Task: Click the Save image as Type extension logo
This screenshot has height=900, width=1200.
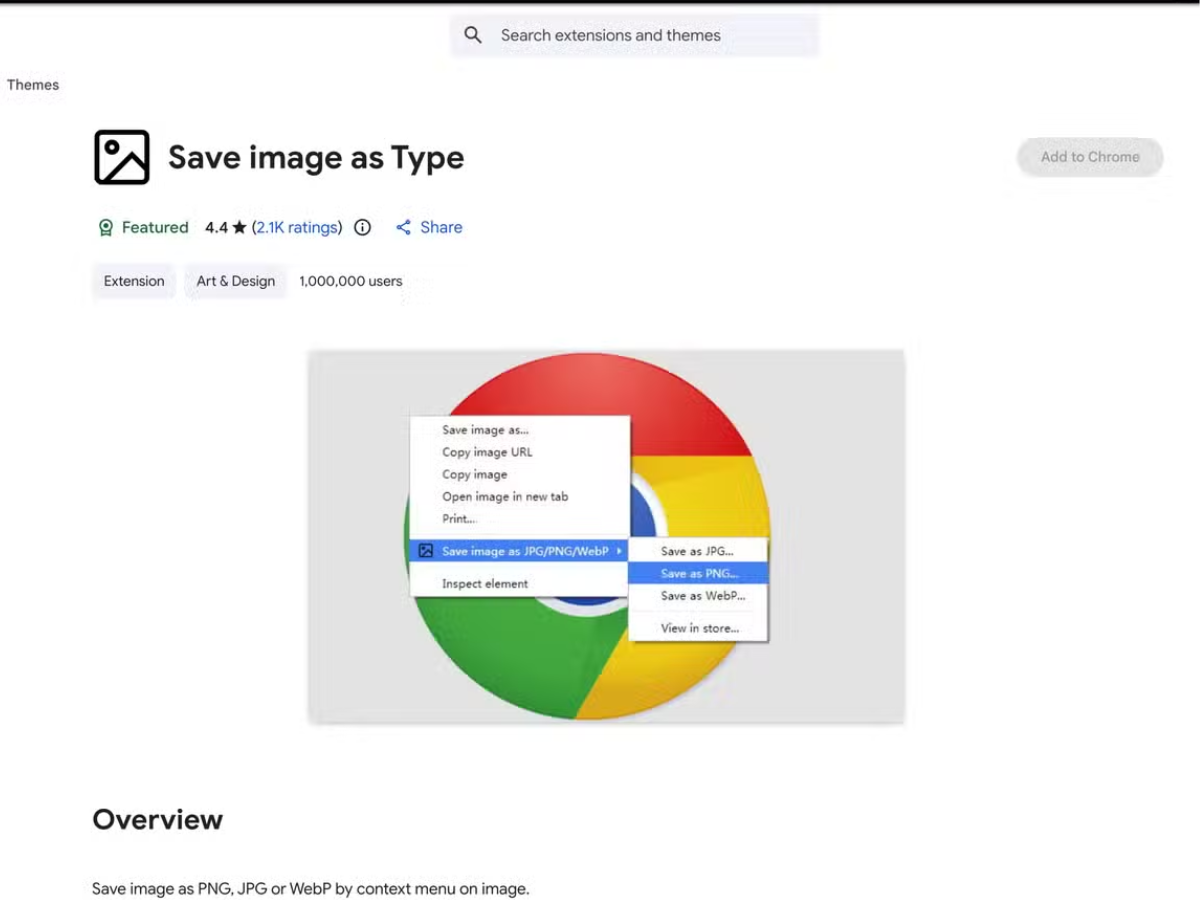Action: tap(120, 157)
